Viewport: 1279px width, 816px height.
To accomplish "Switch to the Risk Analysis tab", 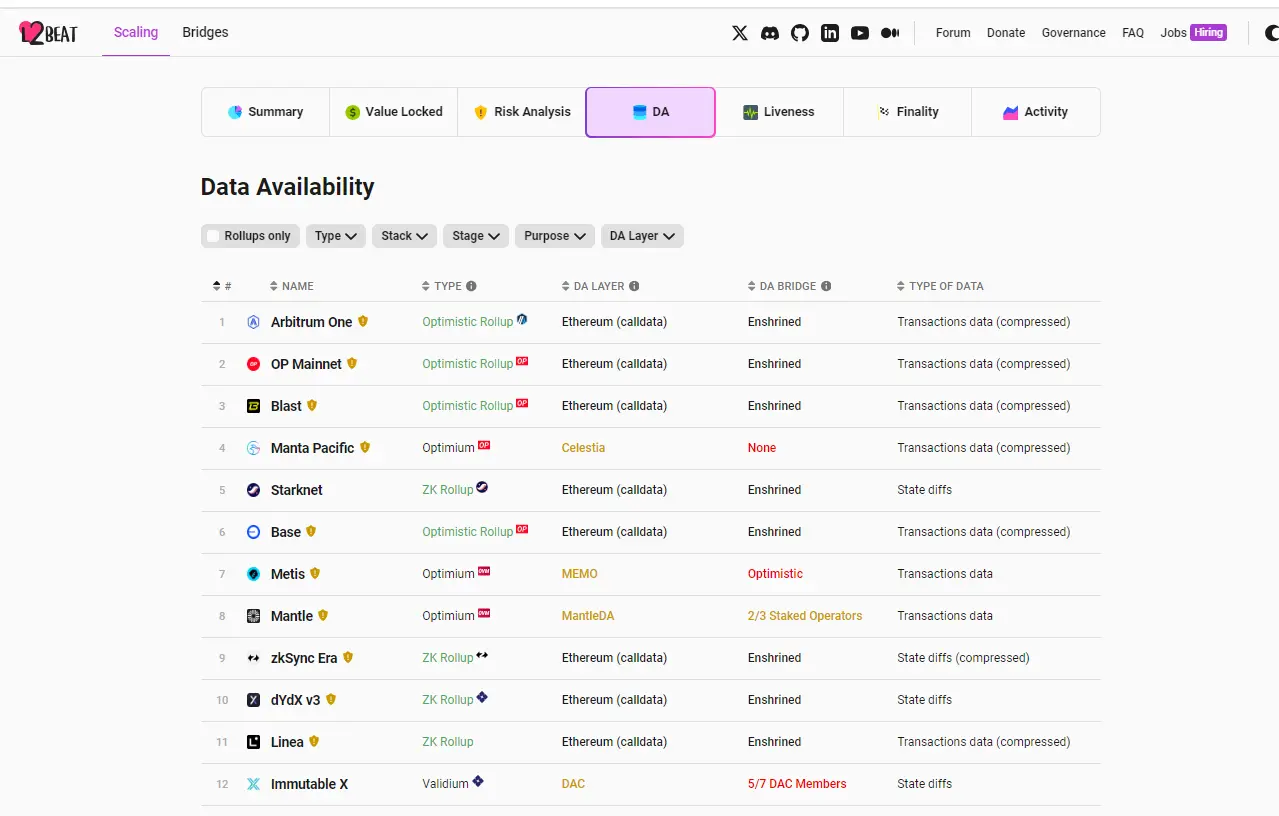I will pos(522,112).
